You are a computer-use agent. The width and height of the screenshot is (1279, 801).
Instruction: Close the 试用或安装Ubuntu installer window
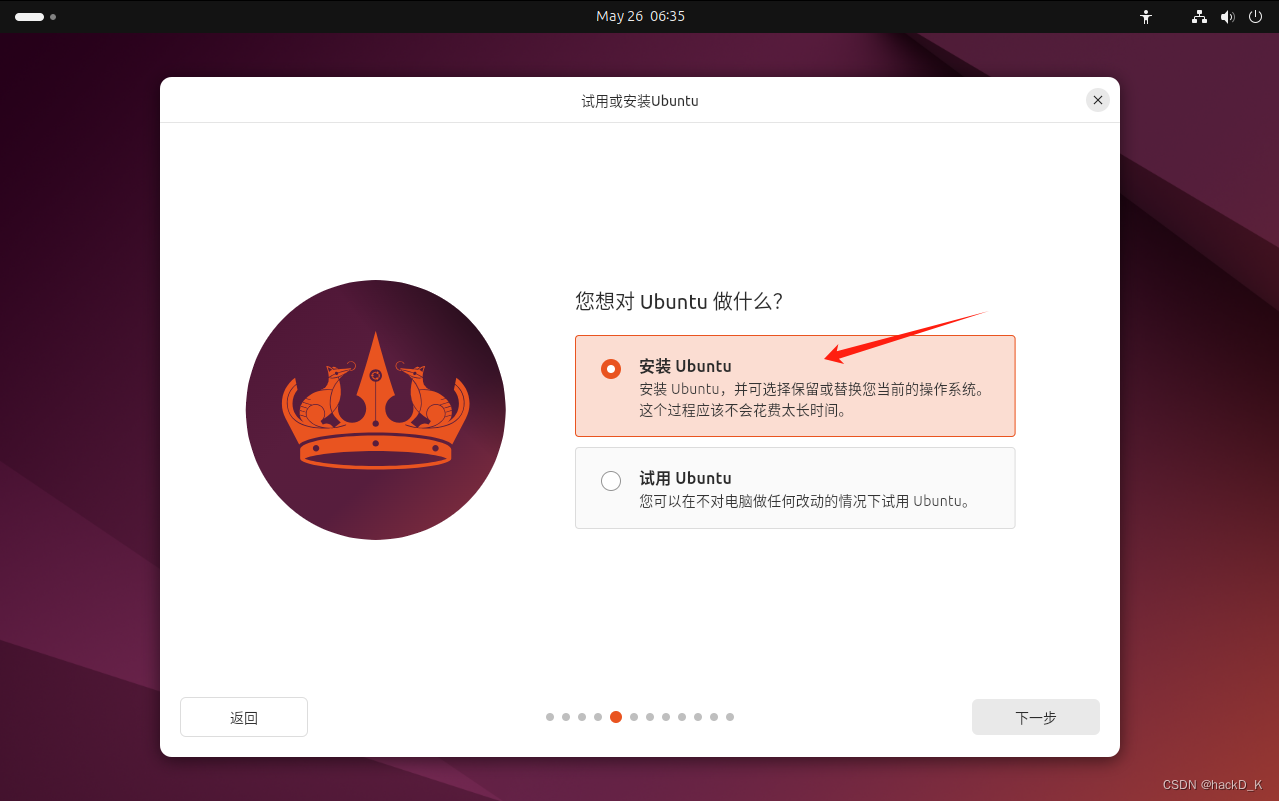1098,100
